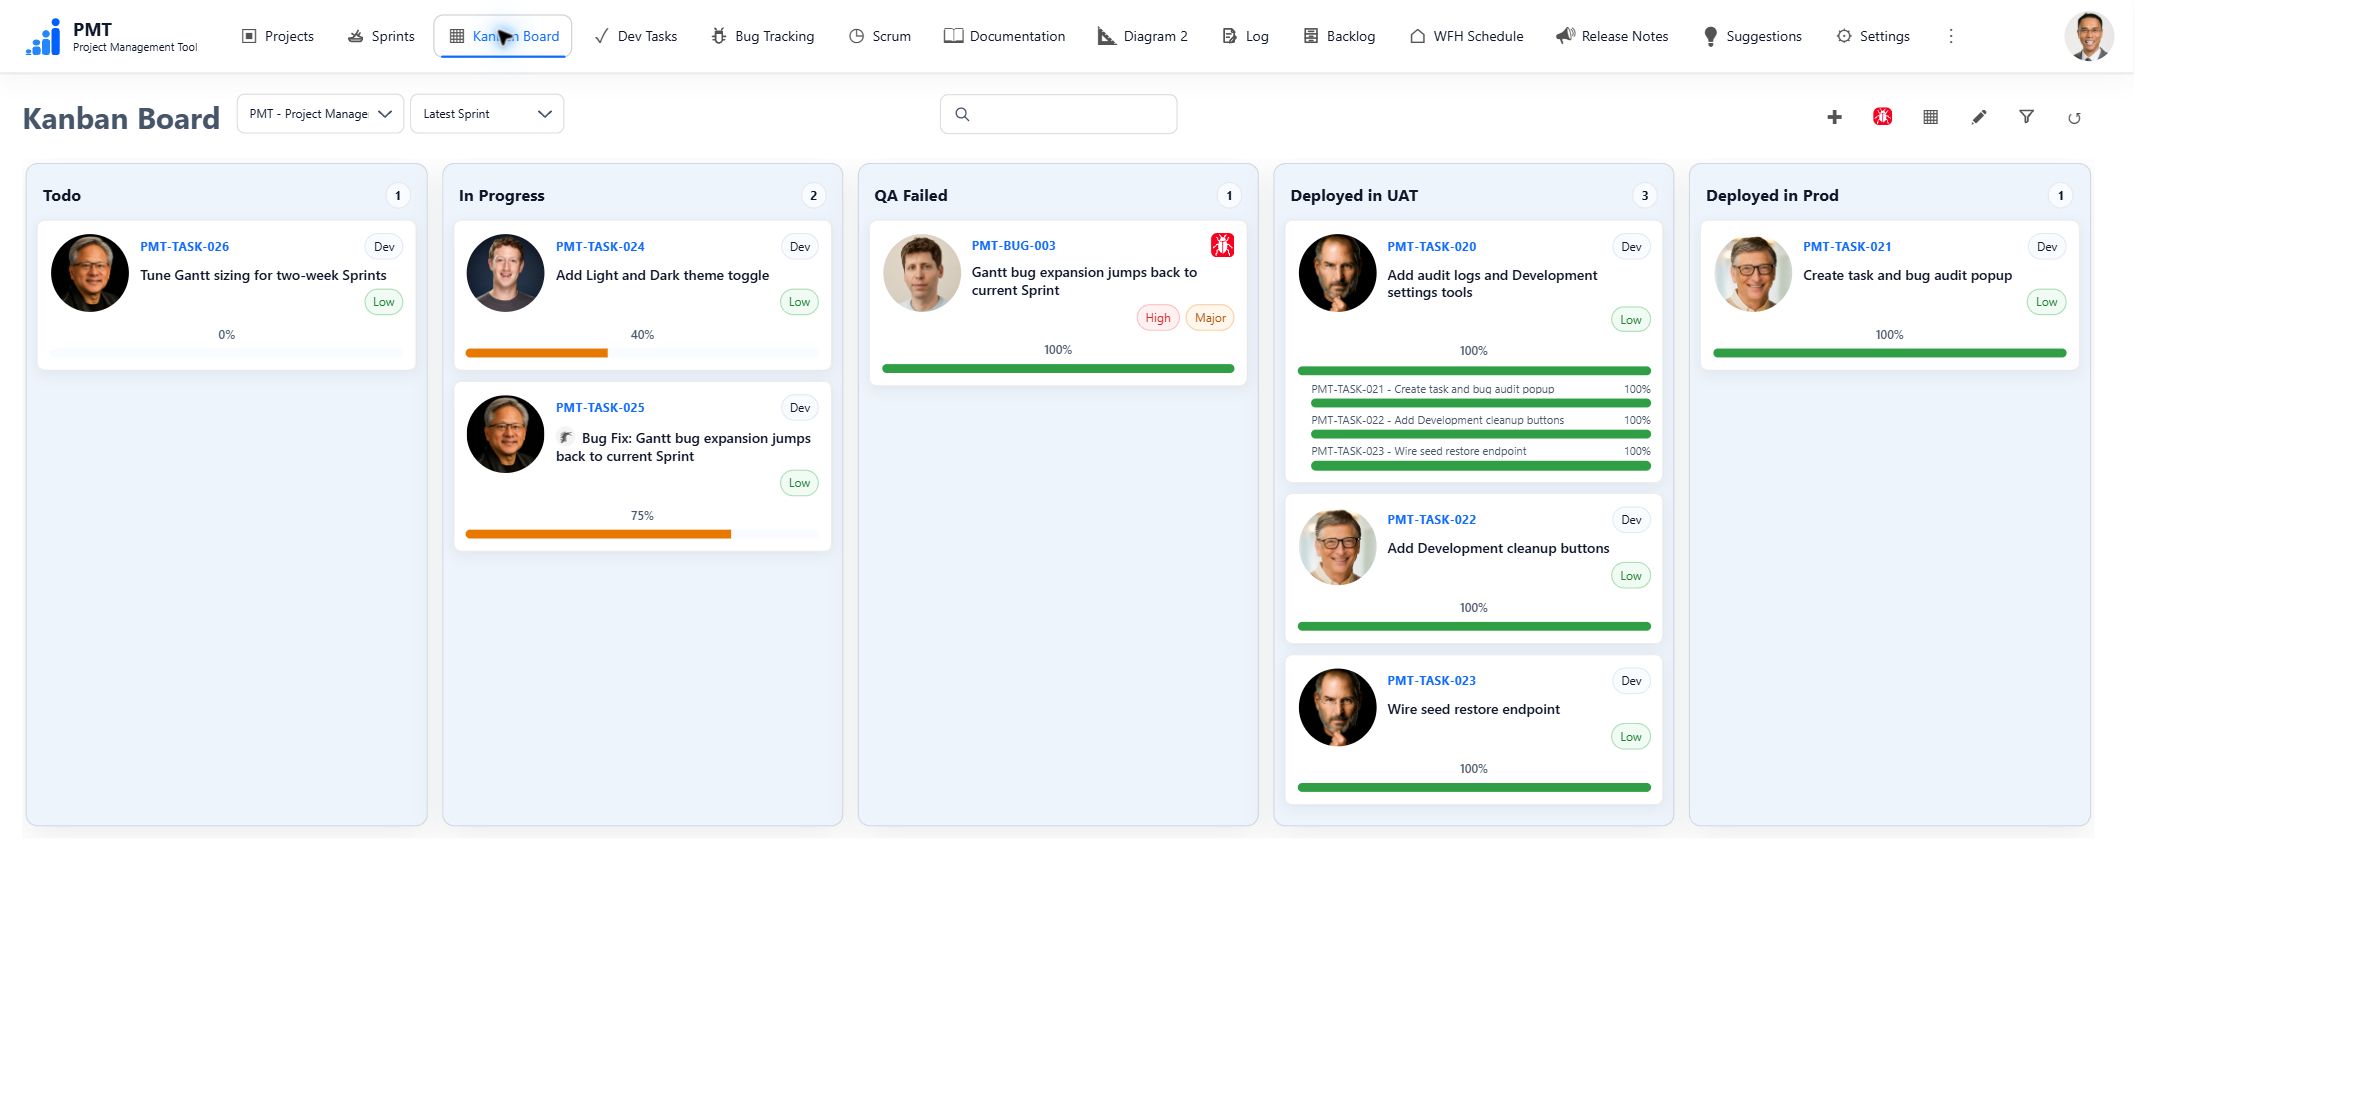Click the High severity badge on the bug card
Screen dimensions: 2370x1097
[1157, 318]
